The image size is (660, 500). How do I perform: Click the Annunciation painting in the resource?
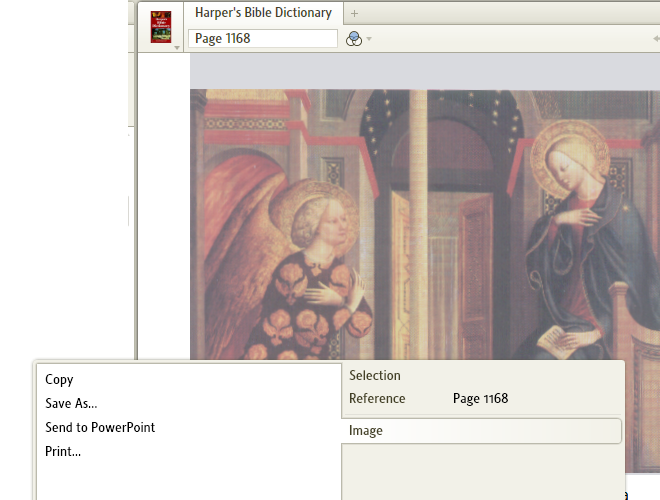click(x=425, y=225)
